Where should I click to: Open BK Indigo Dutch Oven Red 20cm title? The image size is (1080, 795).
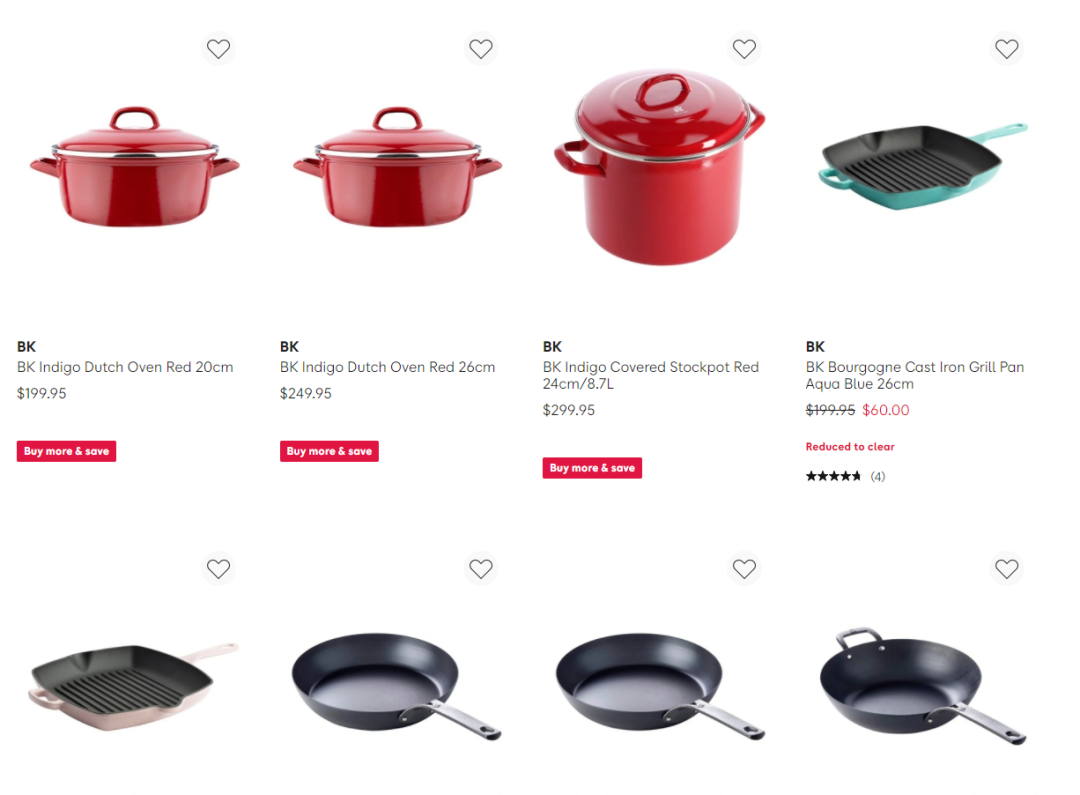[x=125, y=367]
